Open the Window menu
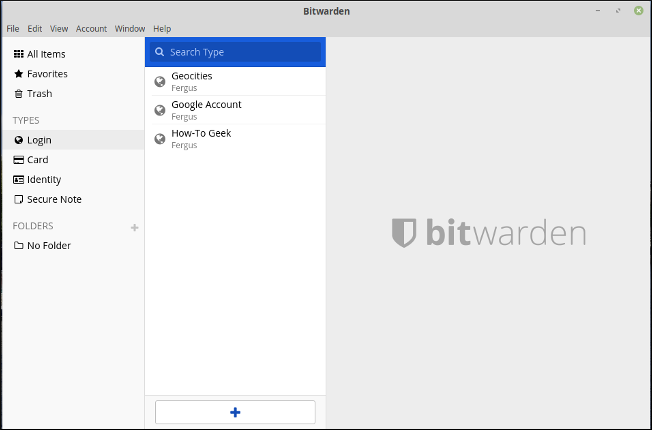The image size is (652, 430). [130, 29]
